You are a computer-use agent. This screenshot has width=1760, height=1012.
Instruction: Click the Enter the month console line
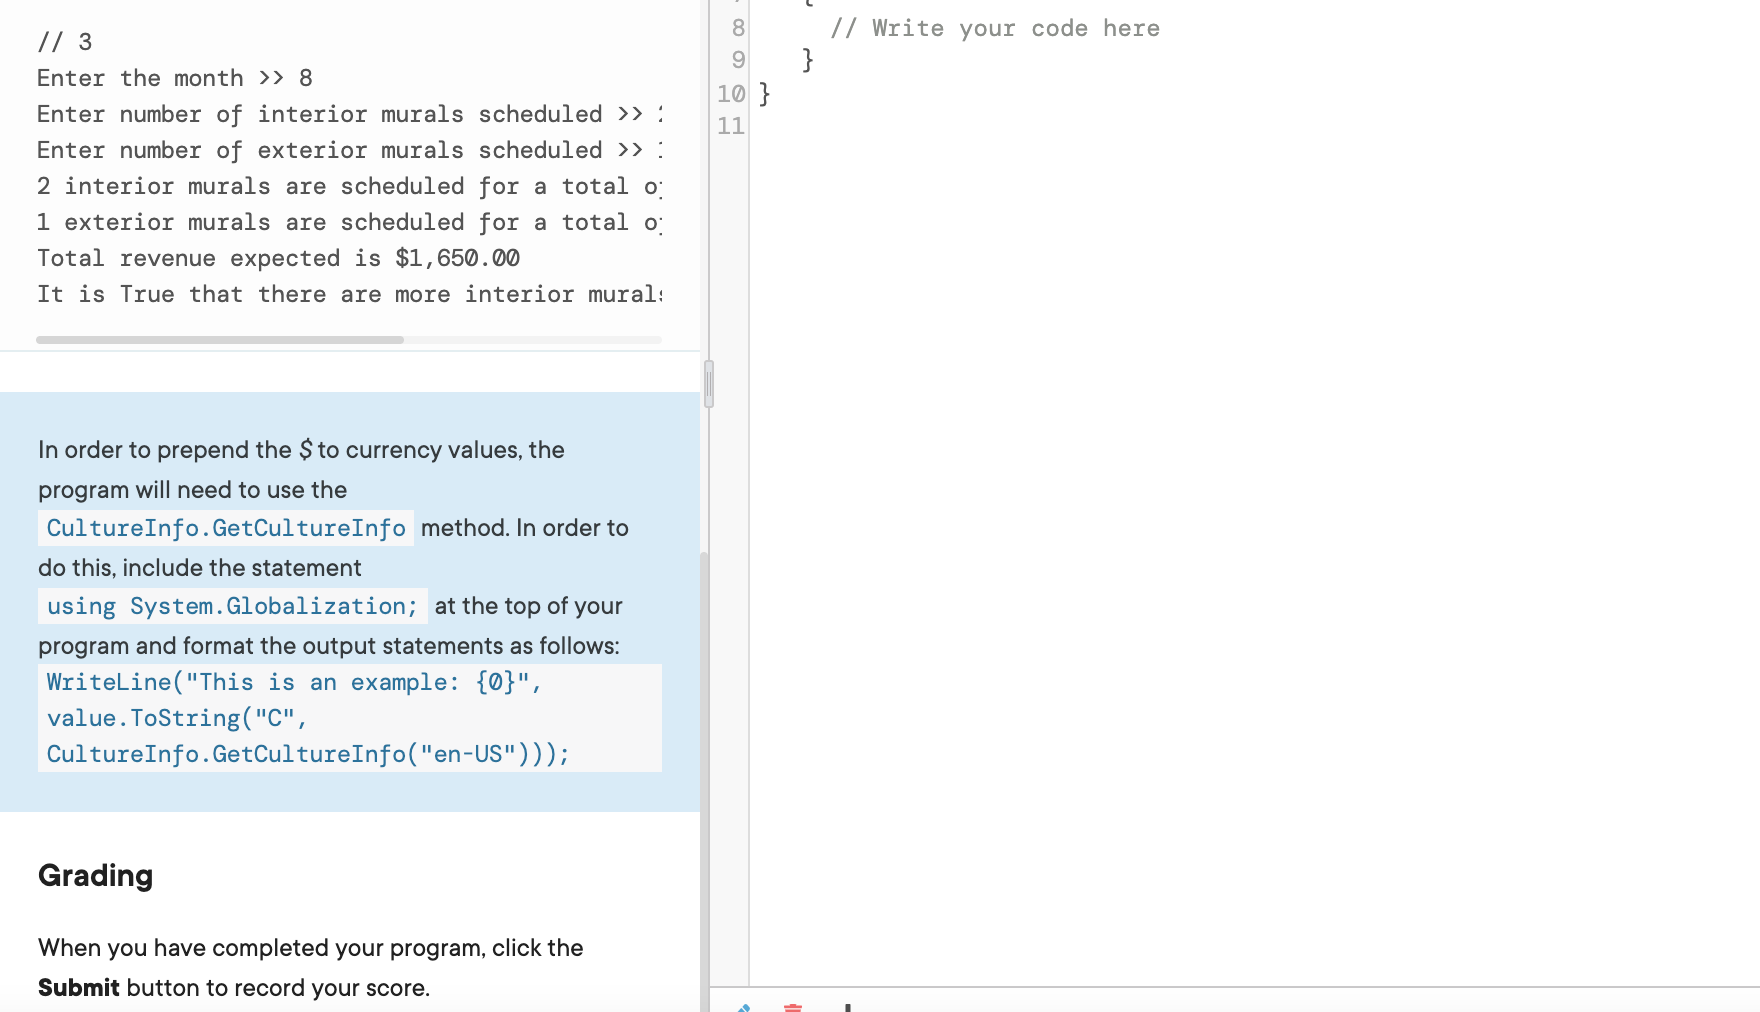point(175,78)
